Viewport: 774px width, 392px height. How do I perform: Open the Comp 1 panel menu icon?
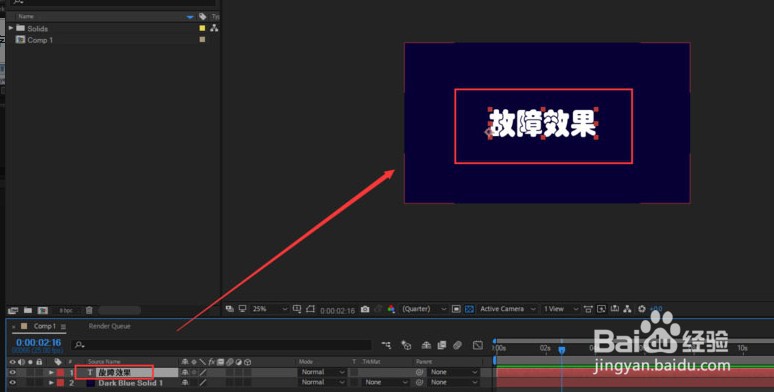pyautogui.click(x=63, y=327)
